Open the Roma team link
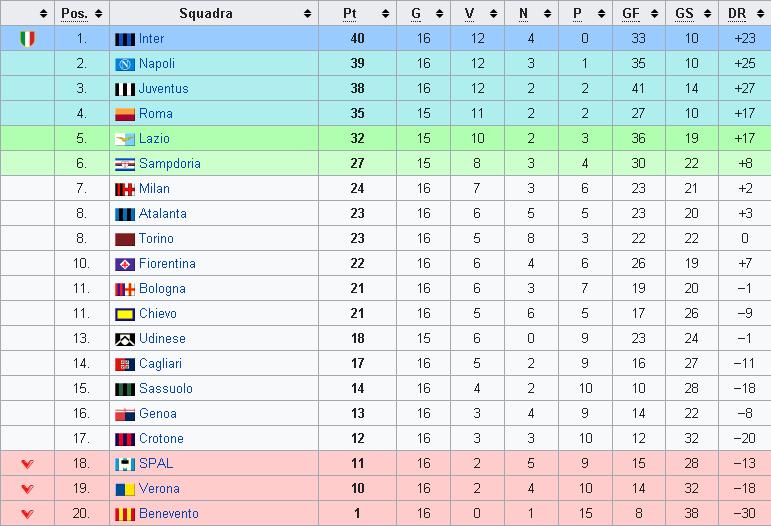Image resolution: width=771 pixels, height=526 pixels. coord(155,114)
